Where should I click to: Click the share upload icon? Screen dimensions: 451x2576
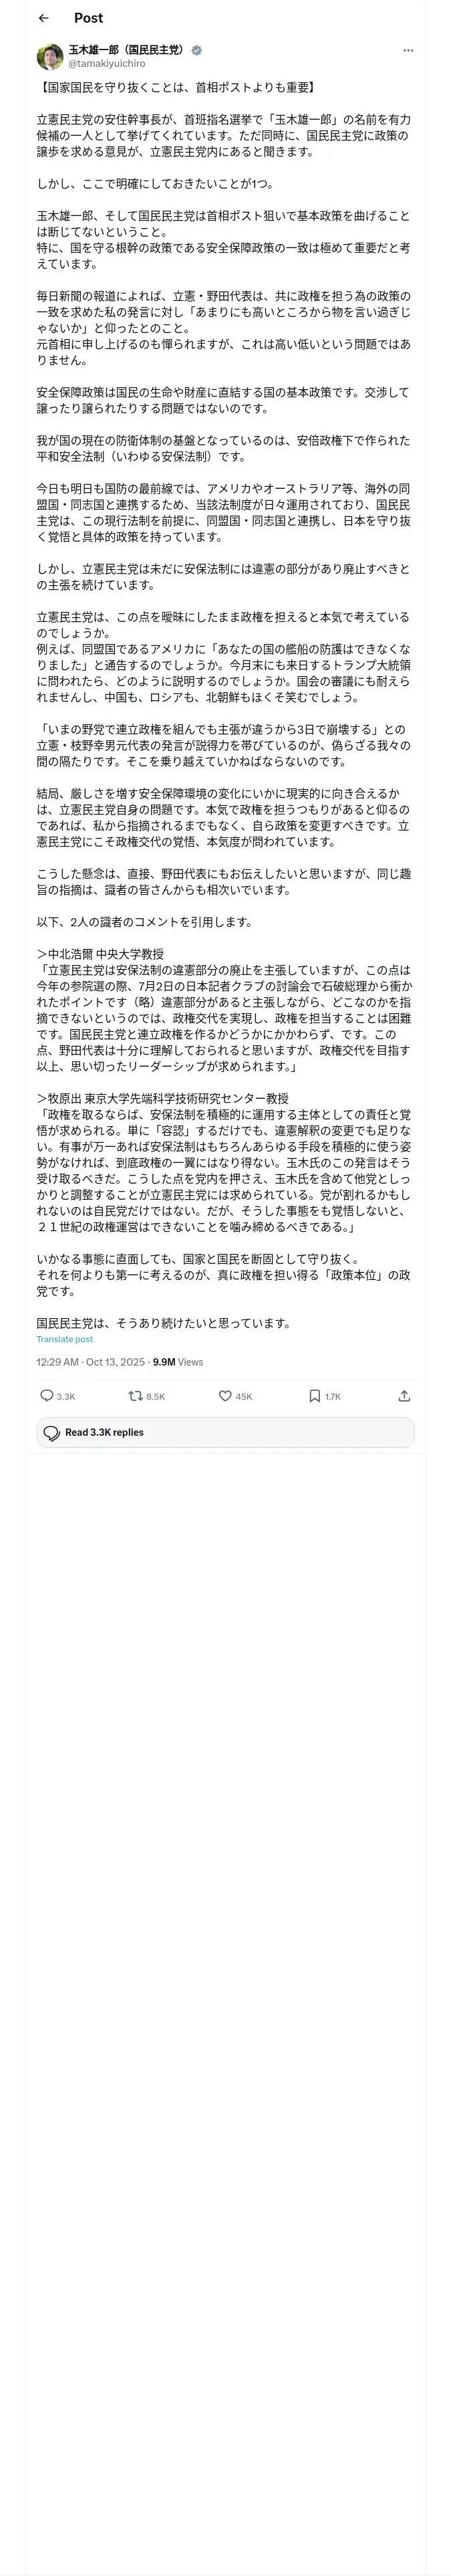coord(404,1396)
